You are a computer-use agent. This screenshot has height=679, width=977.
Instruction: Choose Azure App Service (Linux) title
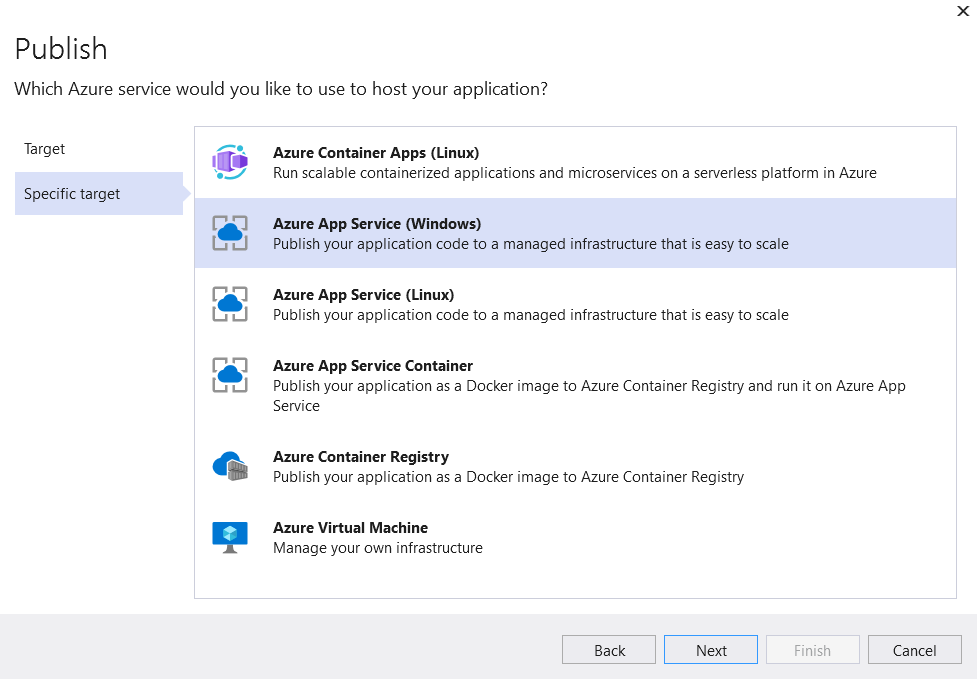click(x=363, y=295)
